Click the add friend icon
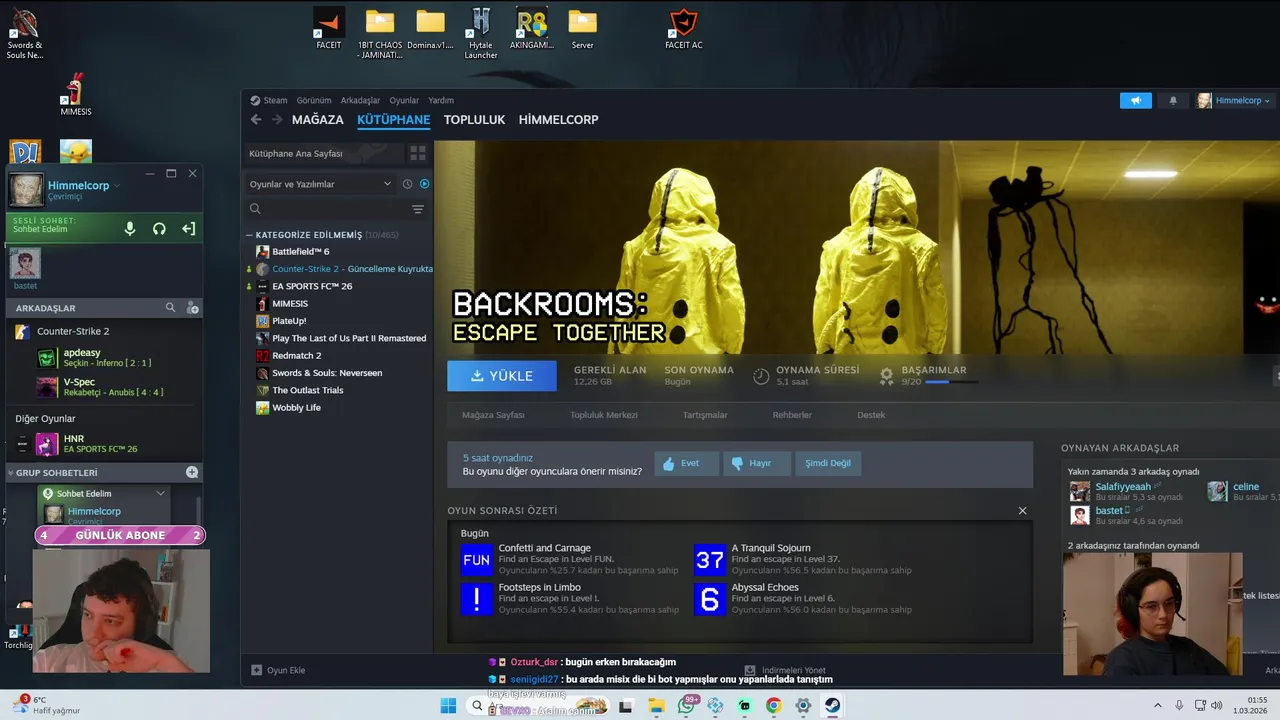 [192, 308]
